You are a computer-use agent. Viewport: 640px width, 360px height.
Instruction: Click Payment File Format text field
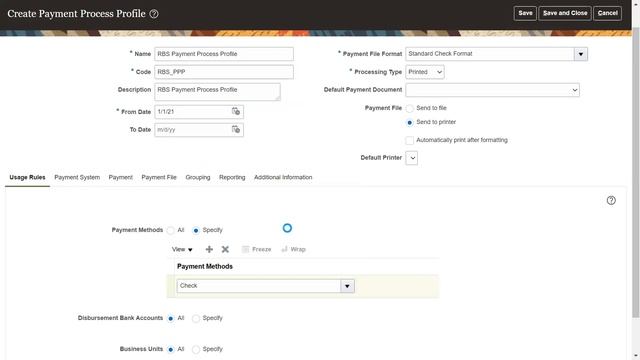[x=490, y=54]
